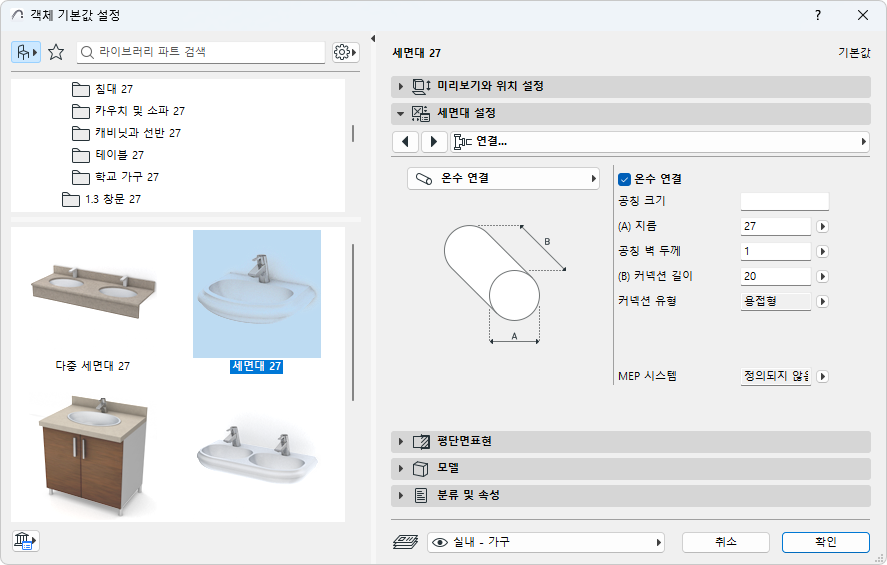Click the library part search field
The image size is (887, 565).
[x=201, y=53]
